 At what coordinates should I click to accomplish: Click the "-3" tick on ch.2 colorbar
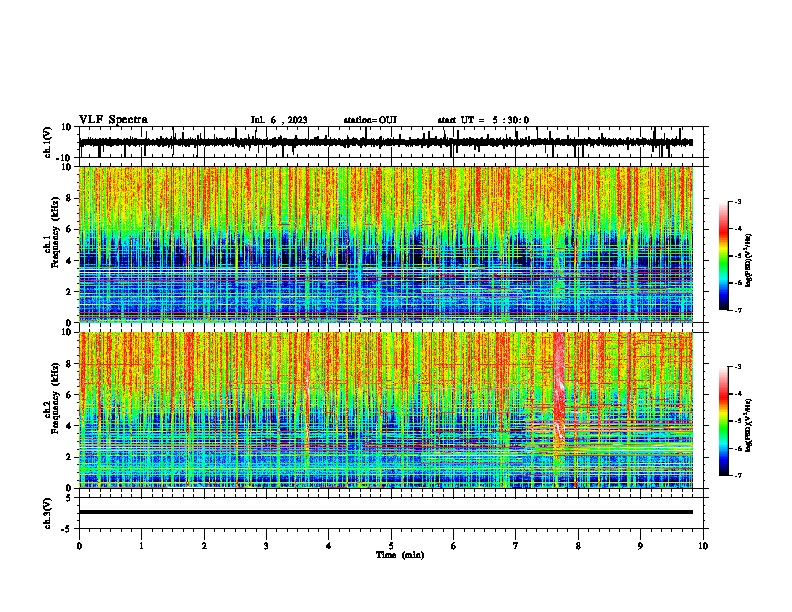click(x=738, y=367)
